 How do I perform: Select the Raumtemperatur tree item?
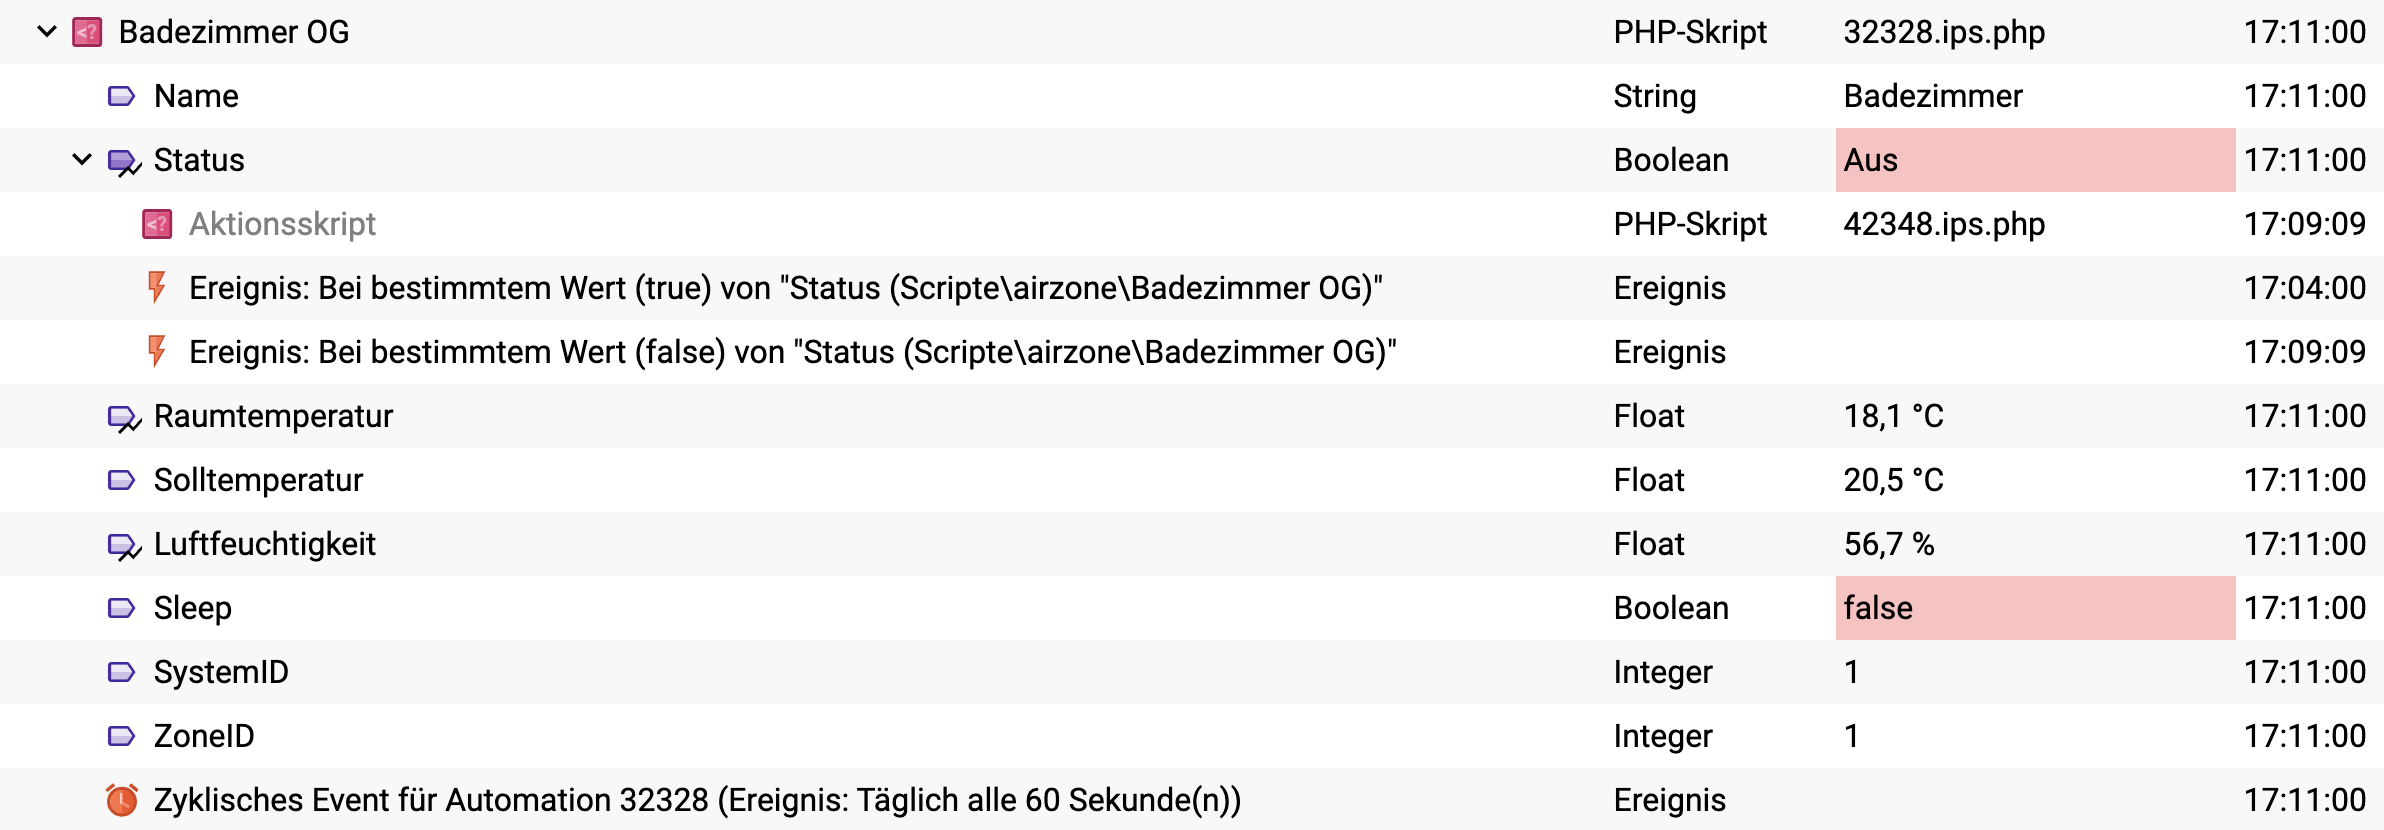click(272, 416)
